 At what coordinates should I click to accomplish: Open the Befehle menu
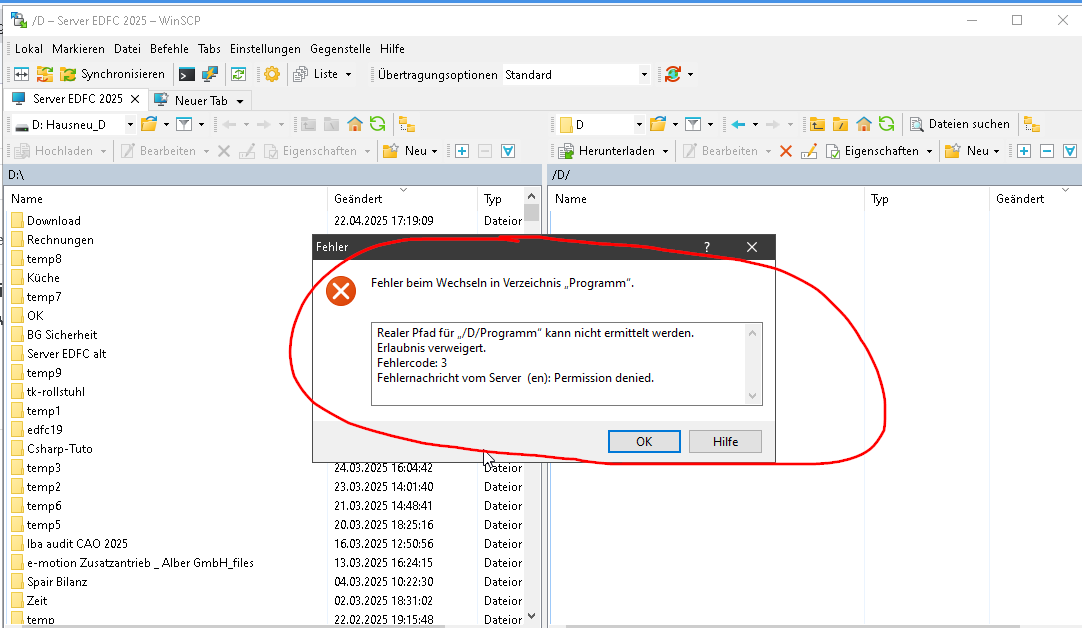[169, 48]
